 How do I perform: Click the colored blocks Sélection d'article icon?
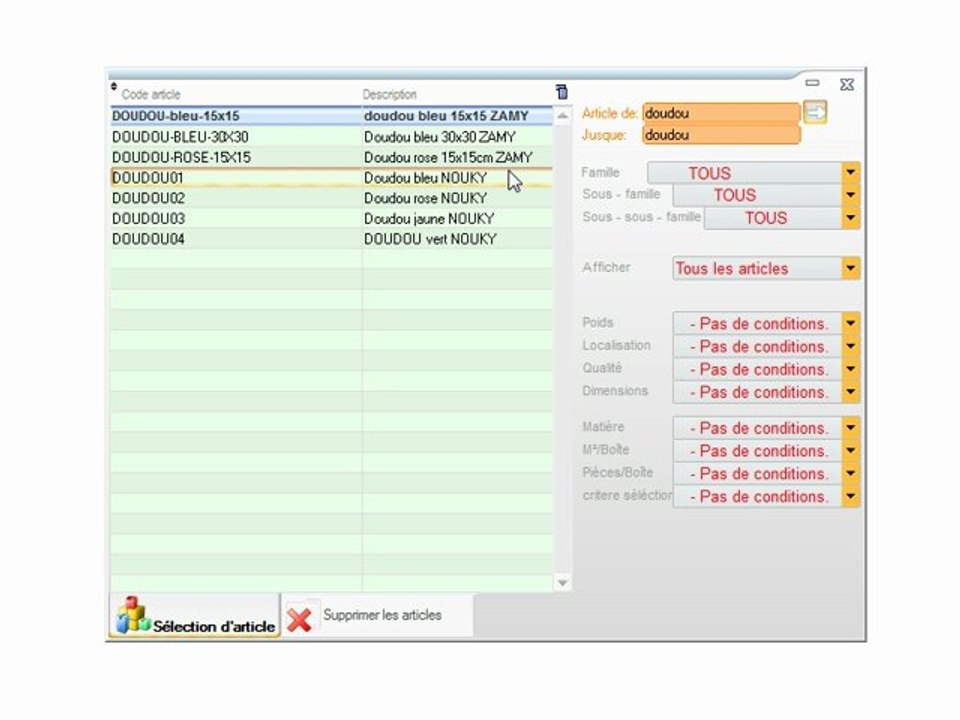(x=133, y=615)
